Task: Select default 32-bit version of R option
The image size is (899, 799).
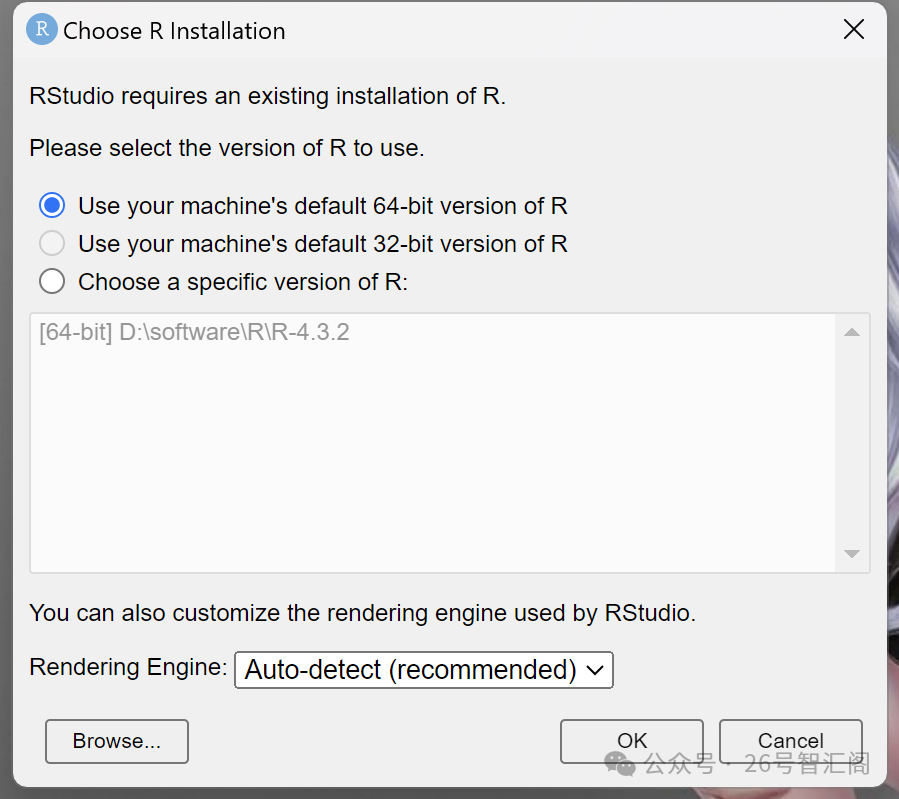Action: coord(52,244)
